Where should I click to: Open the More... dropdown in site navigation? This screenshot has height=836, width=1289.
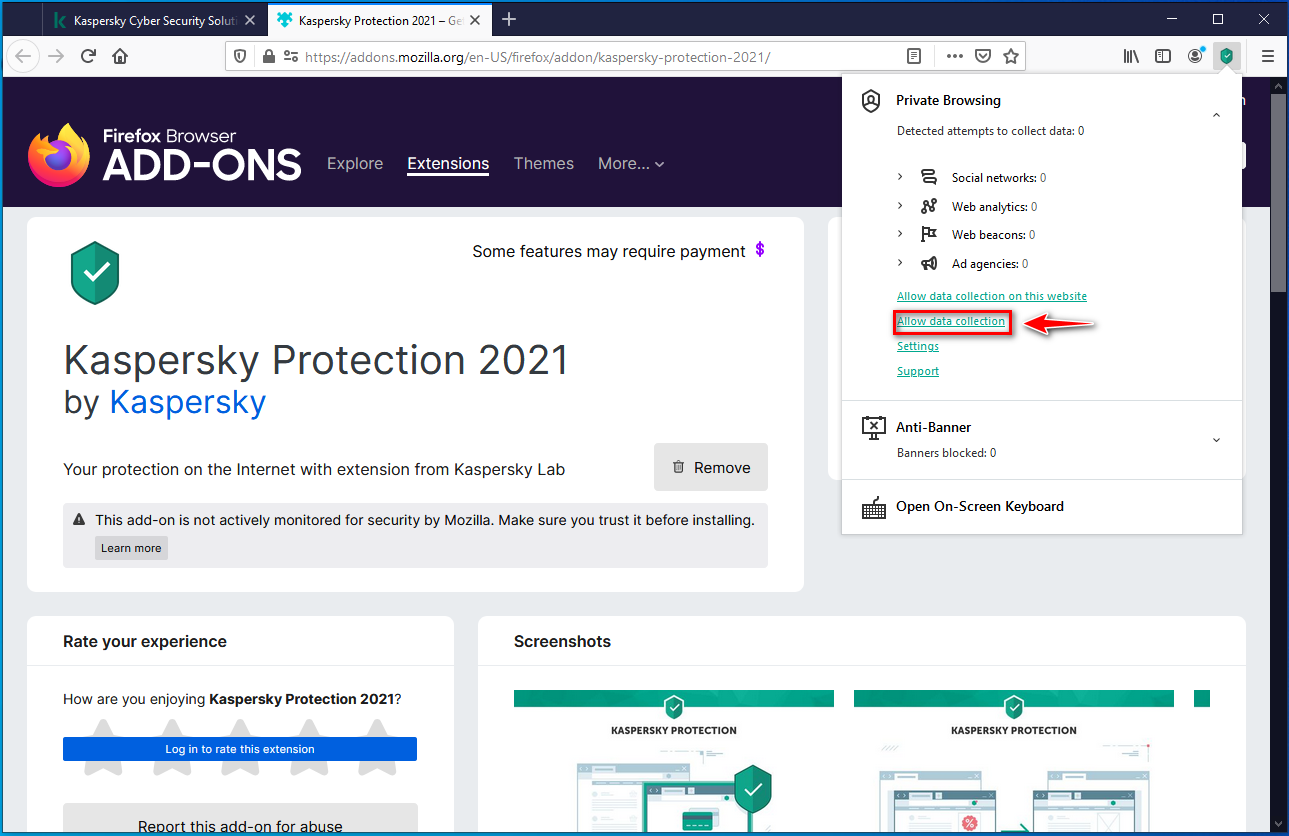631,164
